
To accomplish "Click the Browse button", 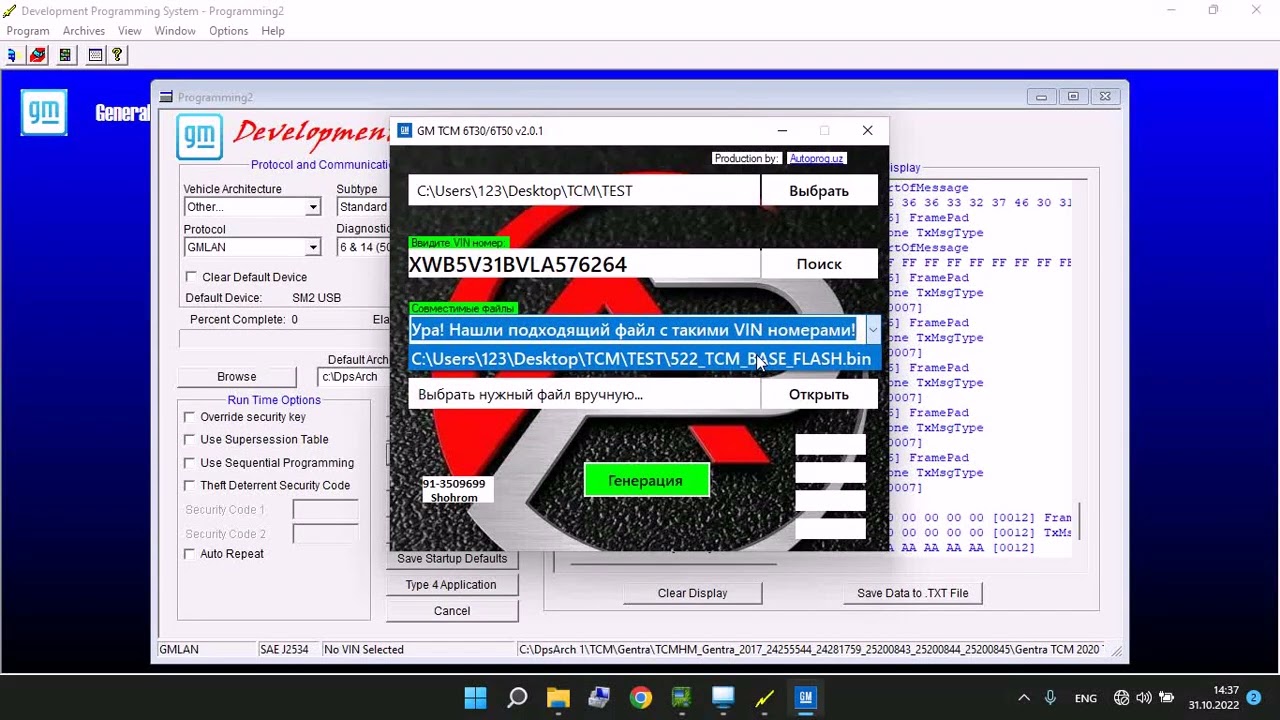I will [x=237, y=377].
